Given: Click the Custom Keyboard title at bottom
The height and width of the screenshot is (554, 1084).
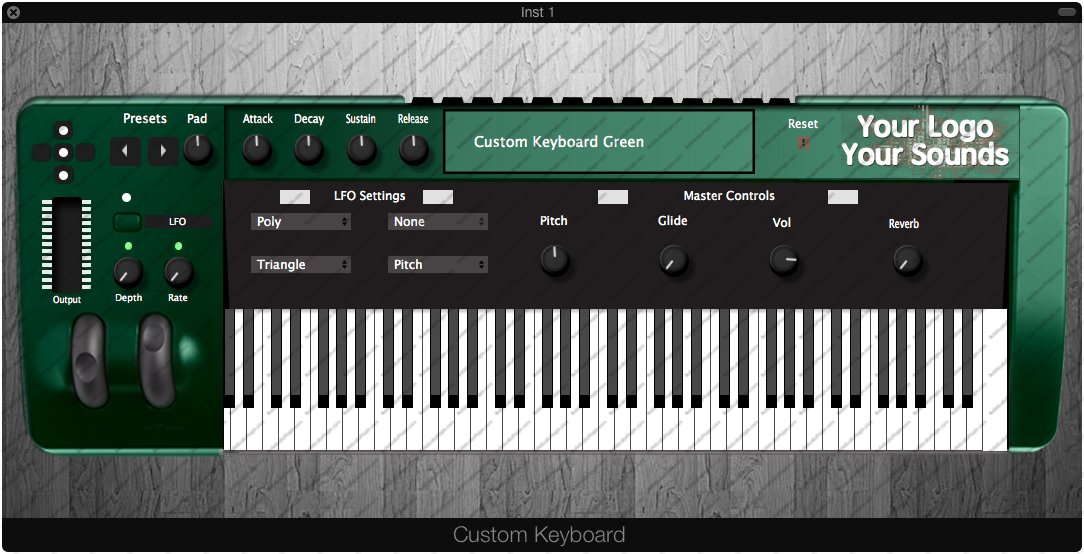Looking at the screenshot, I should 539,535.
